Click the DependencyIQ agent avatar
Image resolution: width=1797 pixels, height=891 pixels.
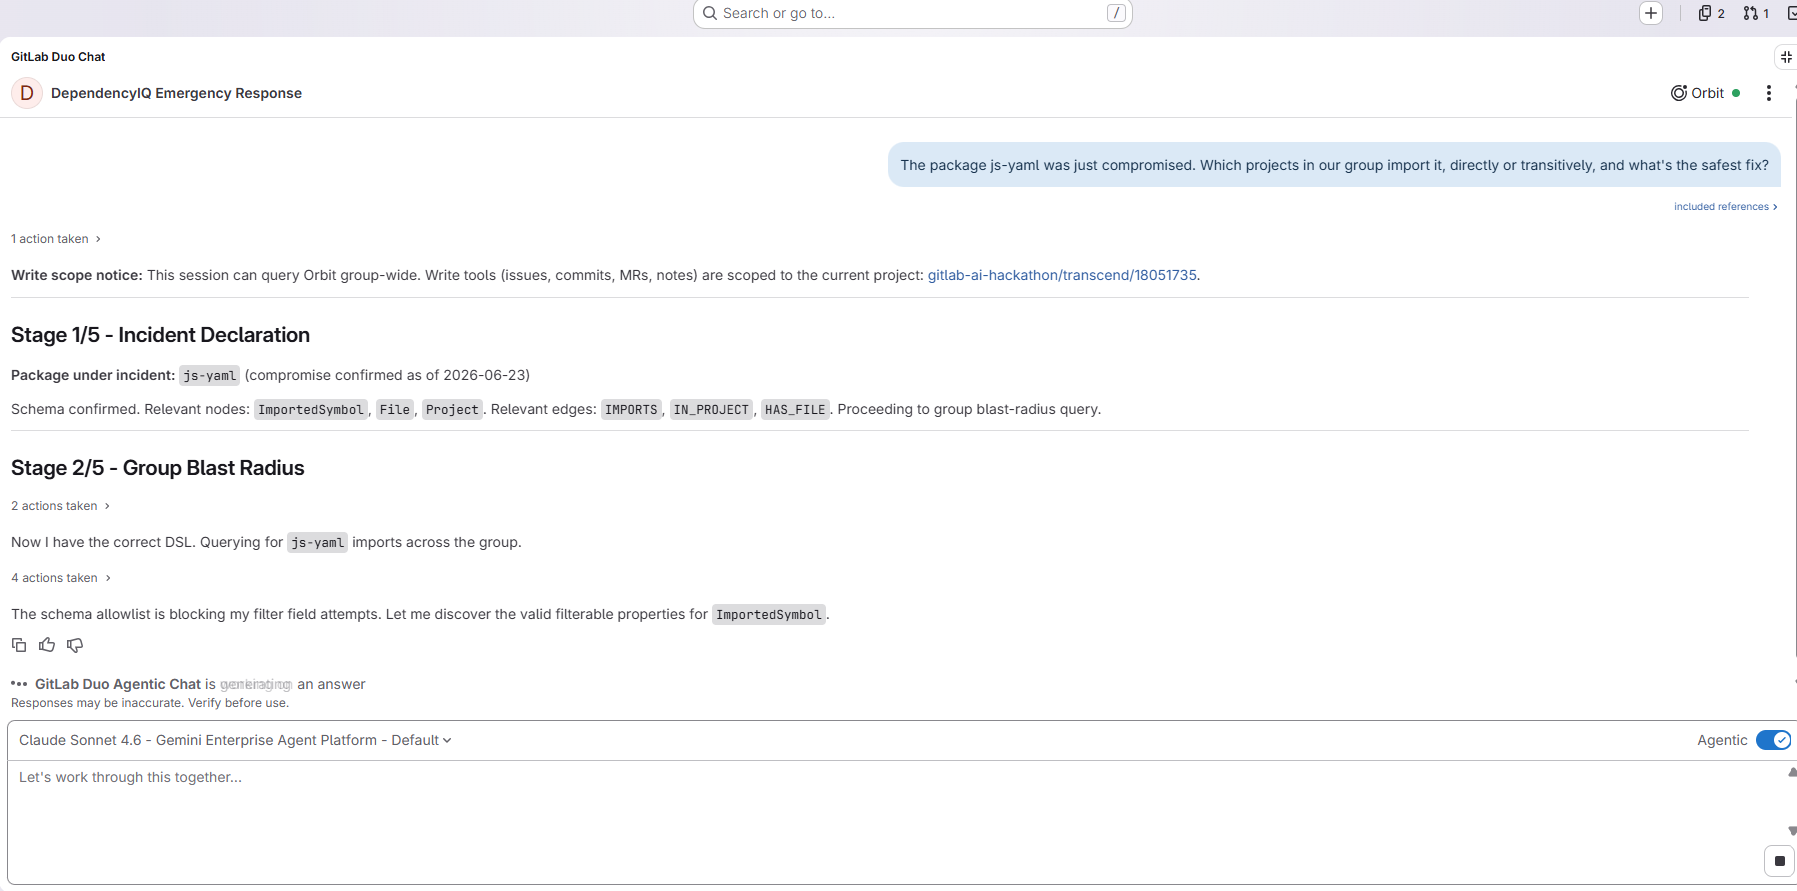coord(27,93)
